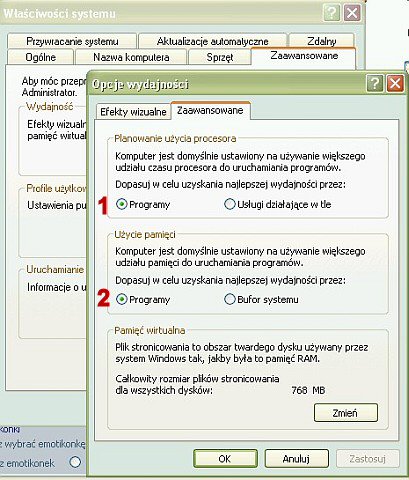This screenshot has height=480, width=409.
Task: Switch to the Sprzęt tab
Action: (219, 57)
